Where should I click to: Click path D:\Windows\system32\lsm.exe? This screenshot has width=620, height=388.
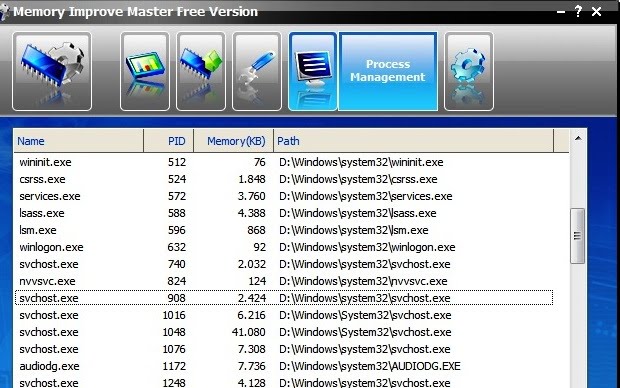coord(353,230)
